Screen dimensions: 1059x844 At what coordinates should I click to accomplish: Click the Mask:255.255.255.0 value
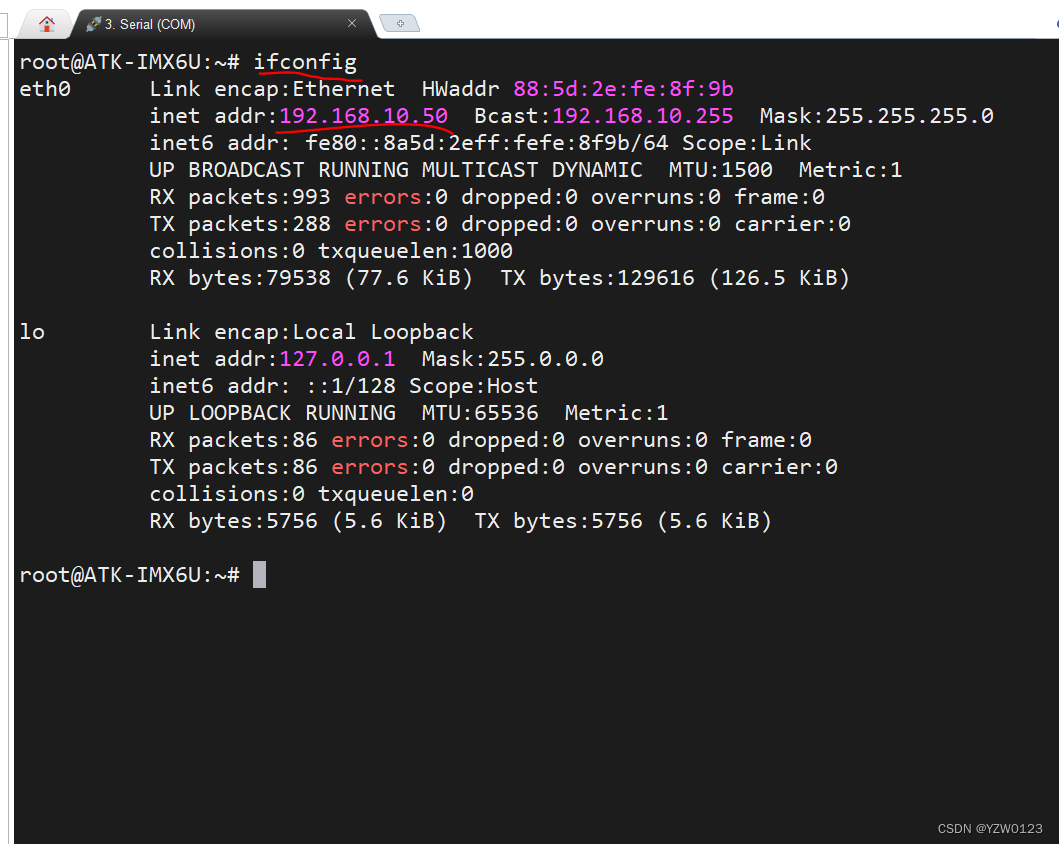877,116
